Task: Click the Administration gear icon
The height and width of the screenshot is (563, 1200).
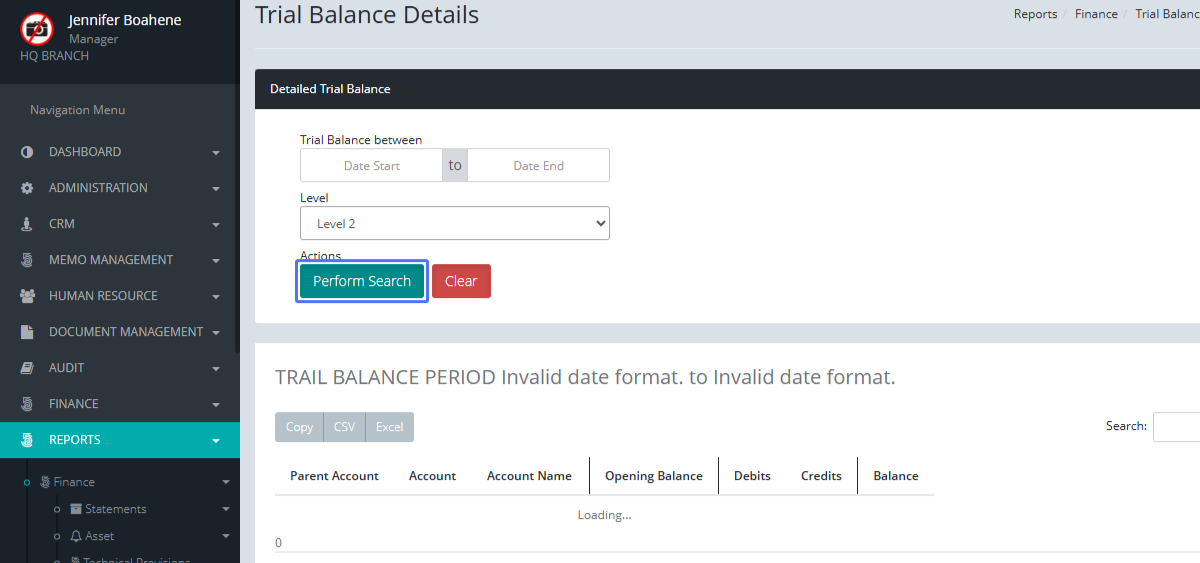Action: 27,188
